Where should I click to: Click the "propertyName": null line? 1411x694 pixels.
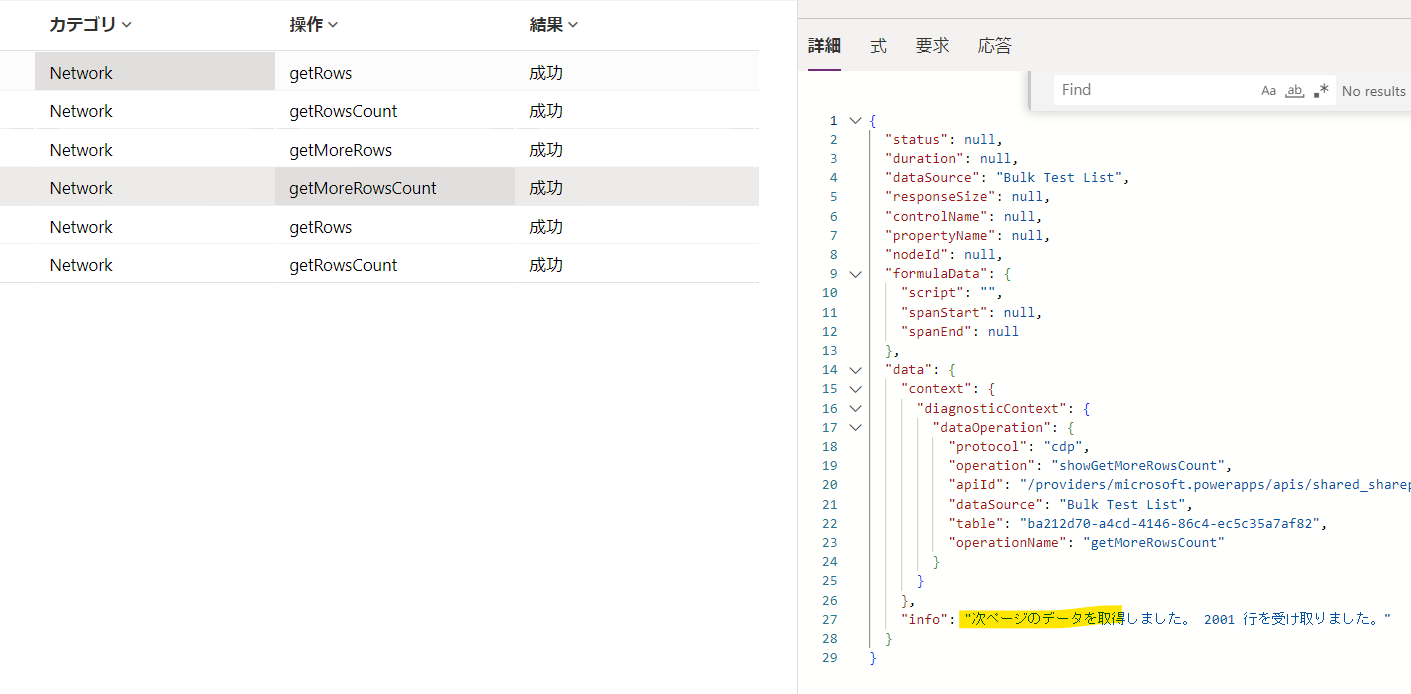[x=967, y=235]
